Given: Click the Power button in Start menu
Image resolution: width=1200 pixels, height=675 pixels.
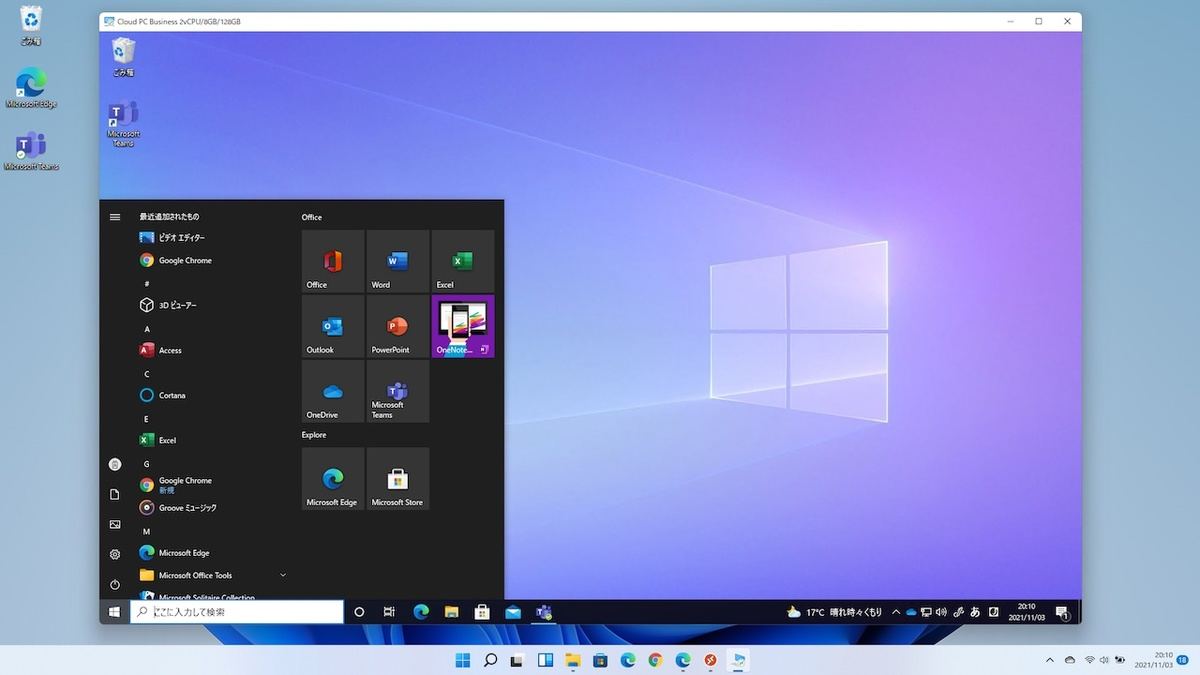Looking at the screenshot, I should click(115, 584).
